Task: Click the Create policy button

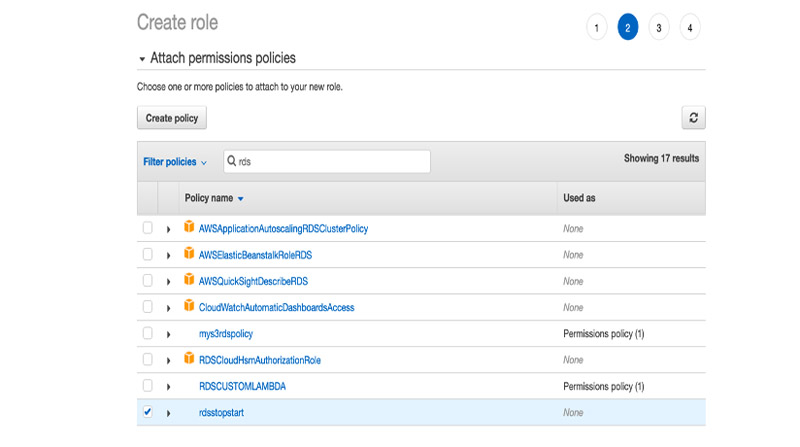Action: pos(172,118)
